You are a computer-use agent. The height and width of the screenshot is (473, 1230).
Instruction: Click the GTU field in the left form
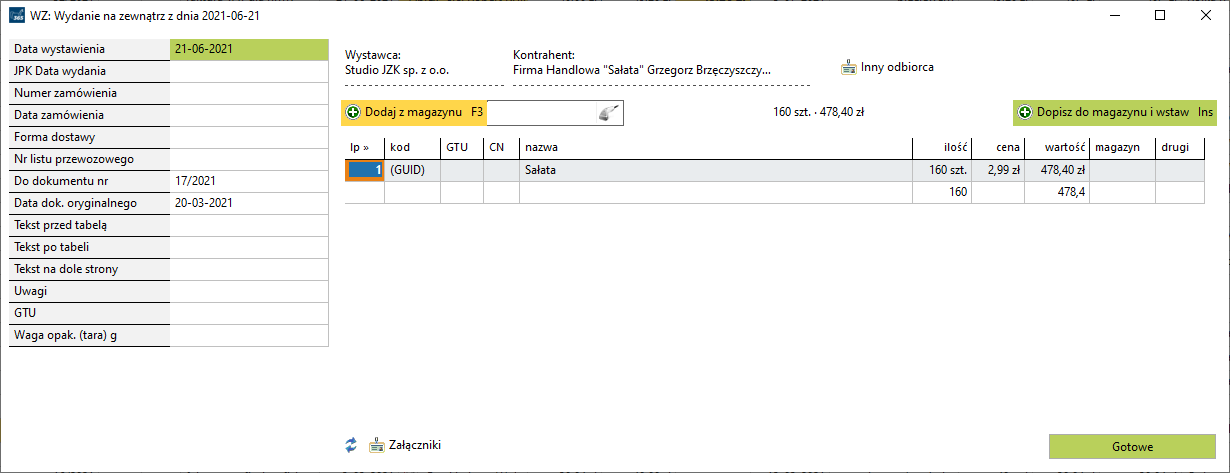tap(249, 313)
